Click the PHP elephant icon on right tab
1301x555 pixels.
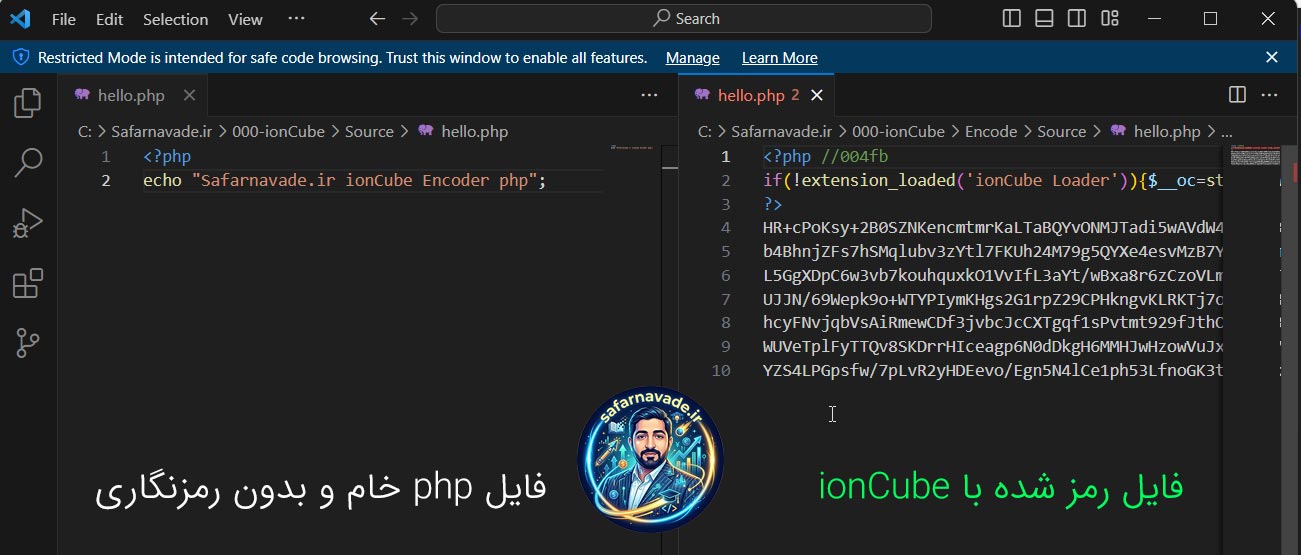702,95
